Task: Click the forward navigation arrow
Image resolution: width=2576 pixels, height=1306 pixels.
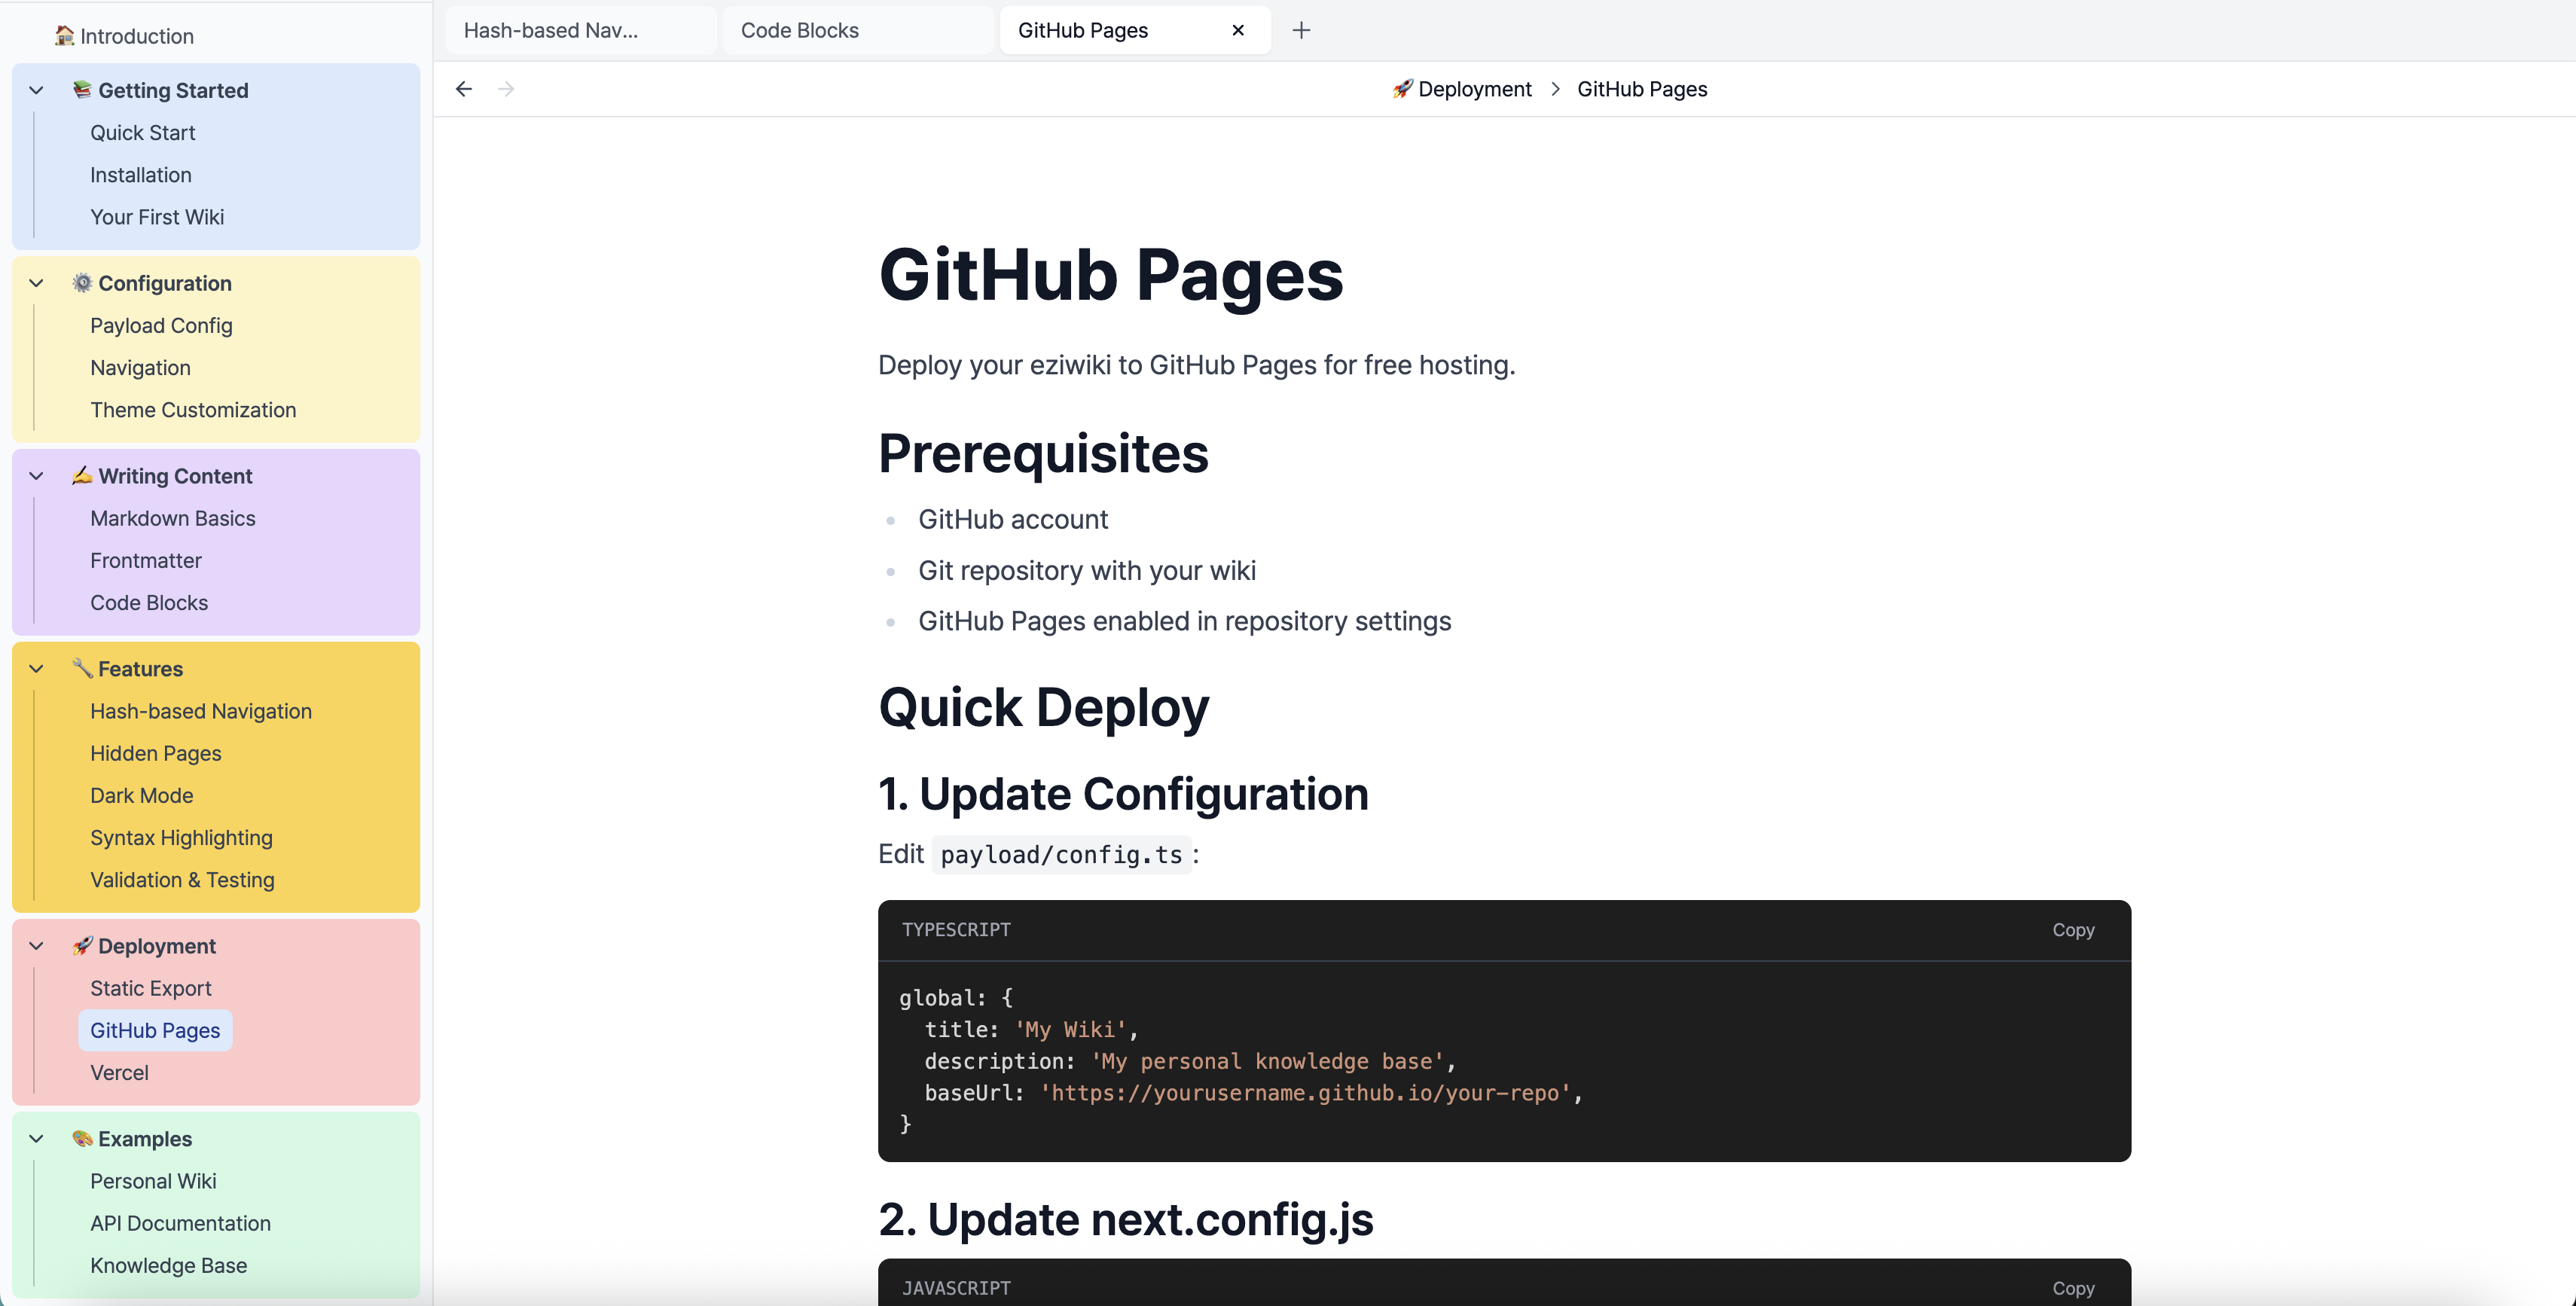Action: [506, 89]
